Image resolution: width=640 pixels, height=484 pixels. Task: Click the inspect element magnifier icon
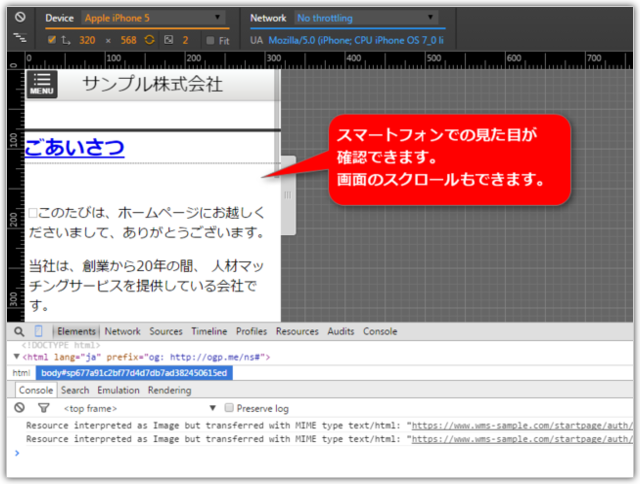(x=20, y=331)
